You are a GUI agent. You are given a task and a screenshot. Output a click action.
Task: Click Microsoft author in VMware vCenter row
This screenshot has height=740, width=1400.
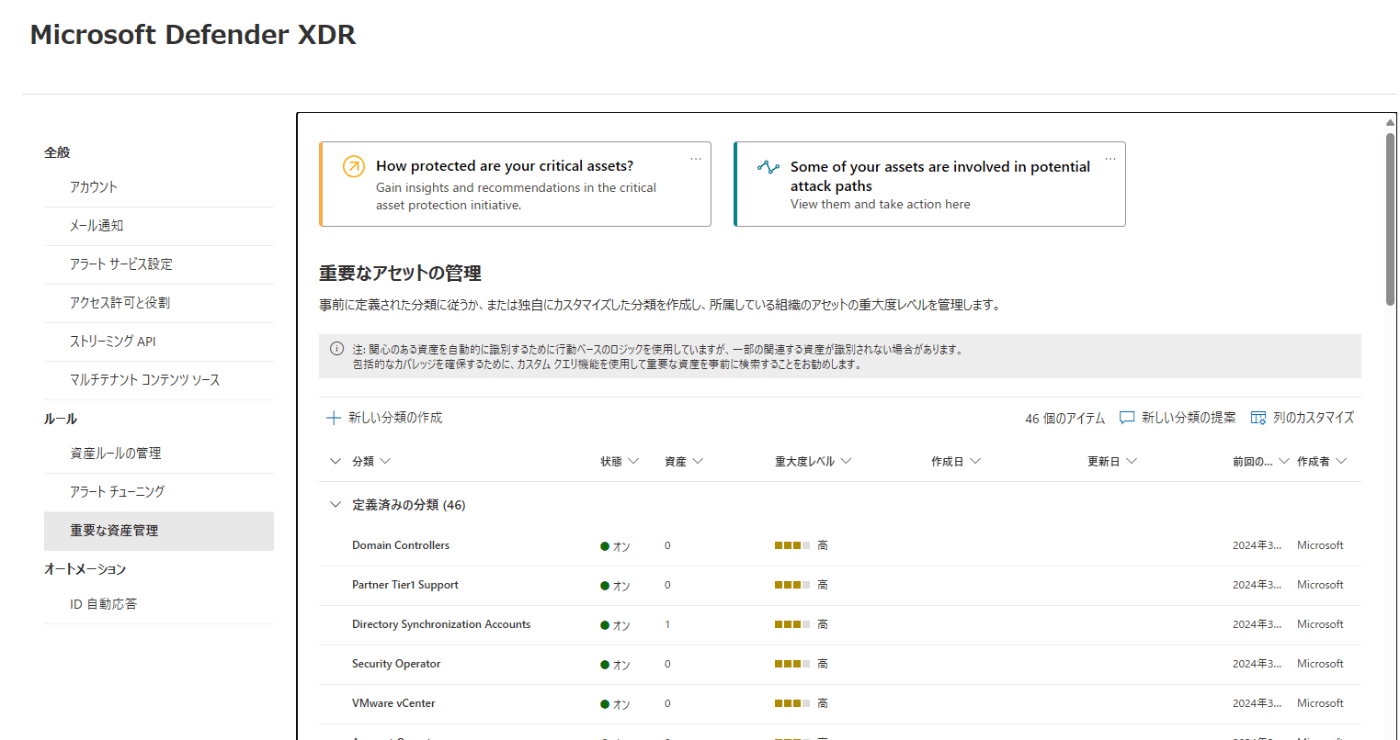pos(1320,703)
